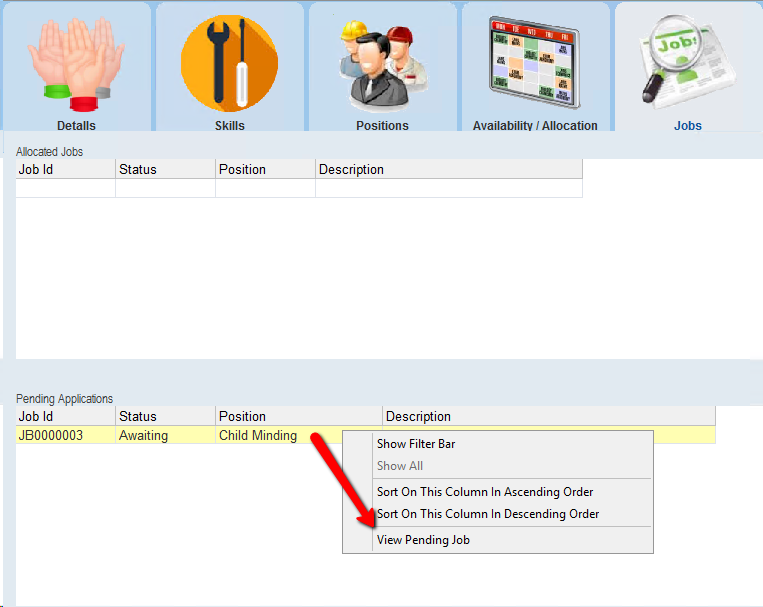Click Description header in Allocated Jobs grid
Image resolution: width=763 pixels, height=607 pixels.
448,169
